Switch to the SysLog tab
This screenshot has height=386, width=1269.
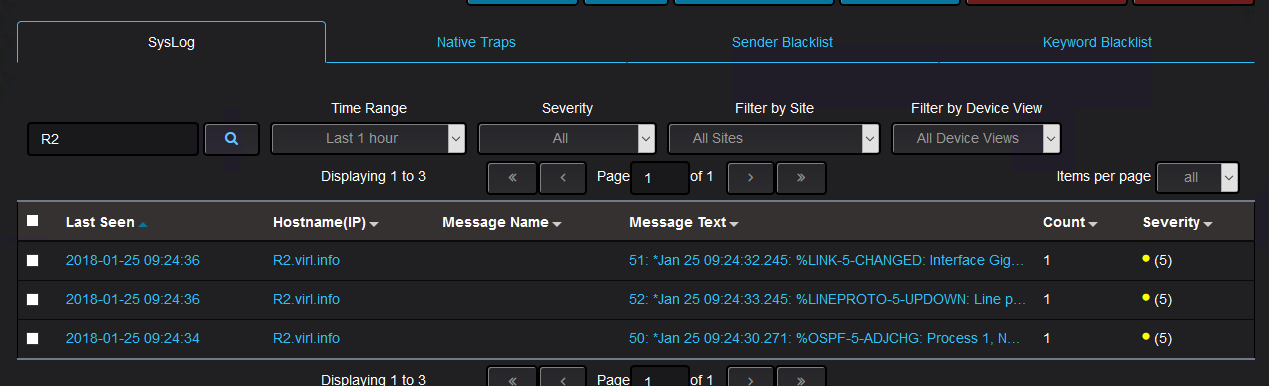tap(171, 42)
